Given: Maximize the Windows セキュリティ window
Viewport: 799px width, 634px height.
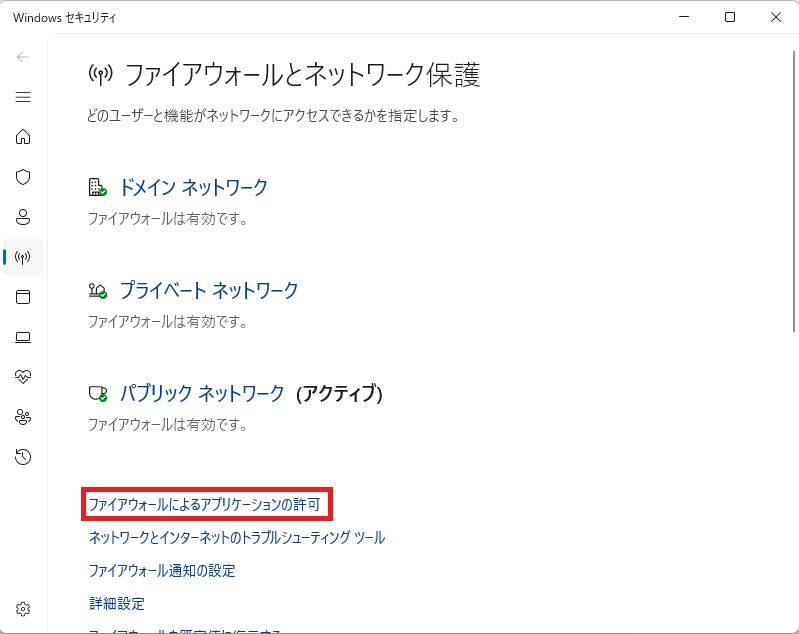Looking at the screenshot, I should point(730,17).
